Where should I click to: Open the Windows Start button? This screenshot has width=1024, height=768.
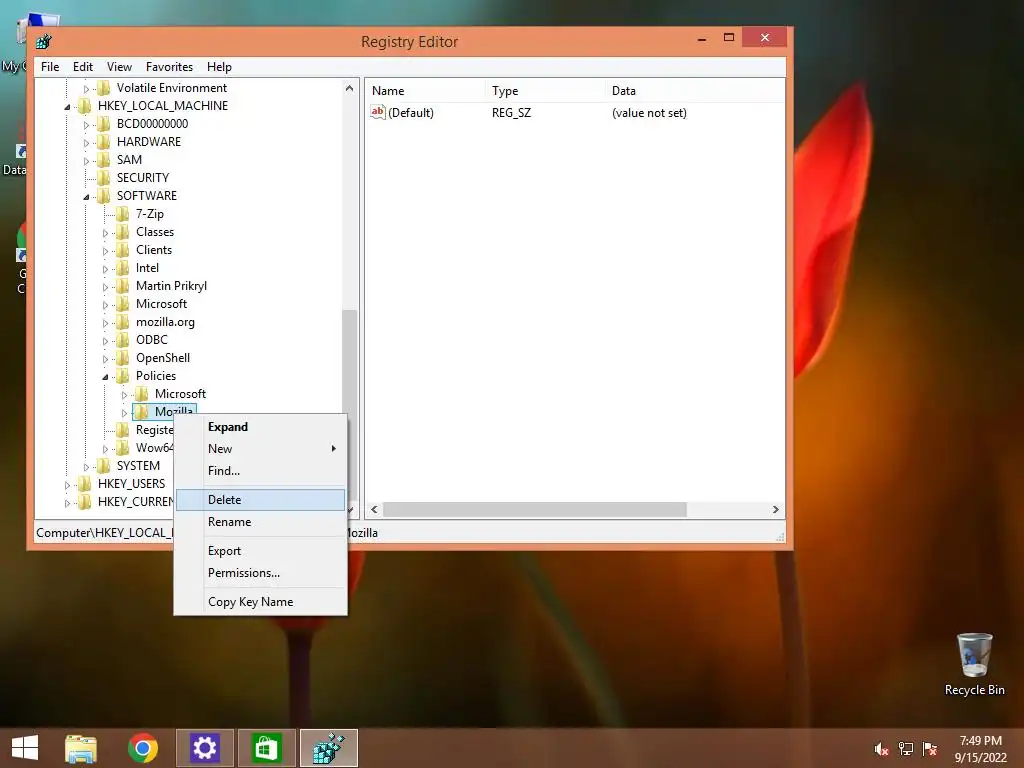pos(25,748)
